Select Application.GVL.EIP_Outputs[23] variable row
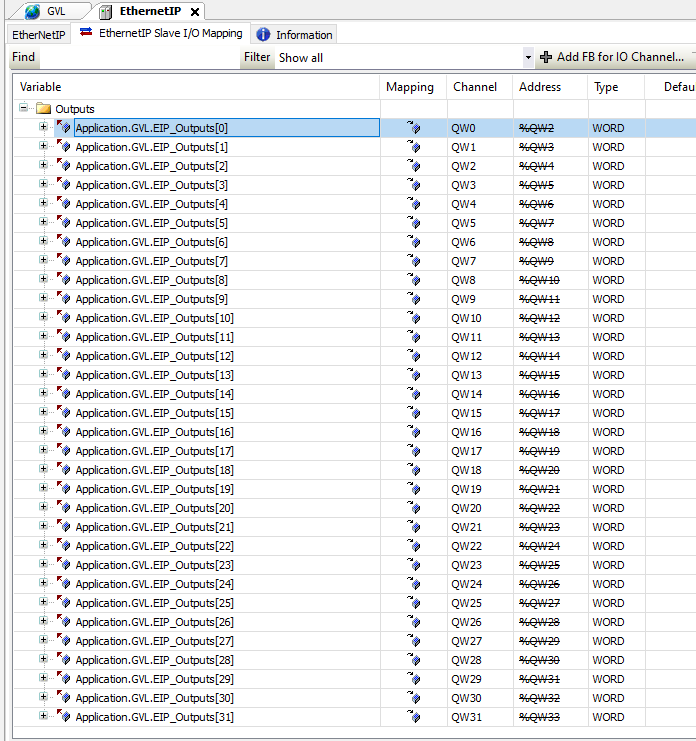696x741 pixels. [154, 565]
